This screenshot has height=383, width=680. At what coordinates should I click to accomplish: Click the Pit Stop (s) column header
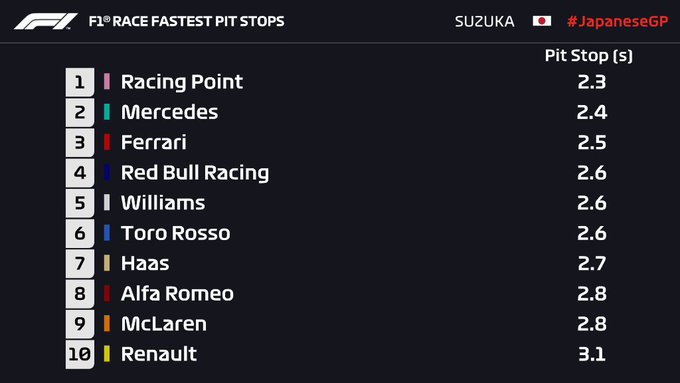coord(588,56)
